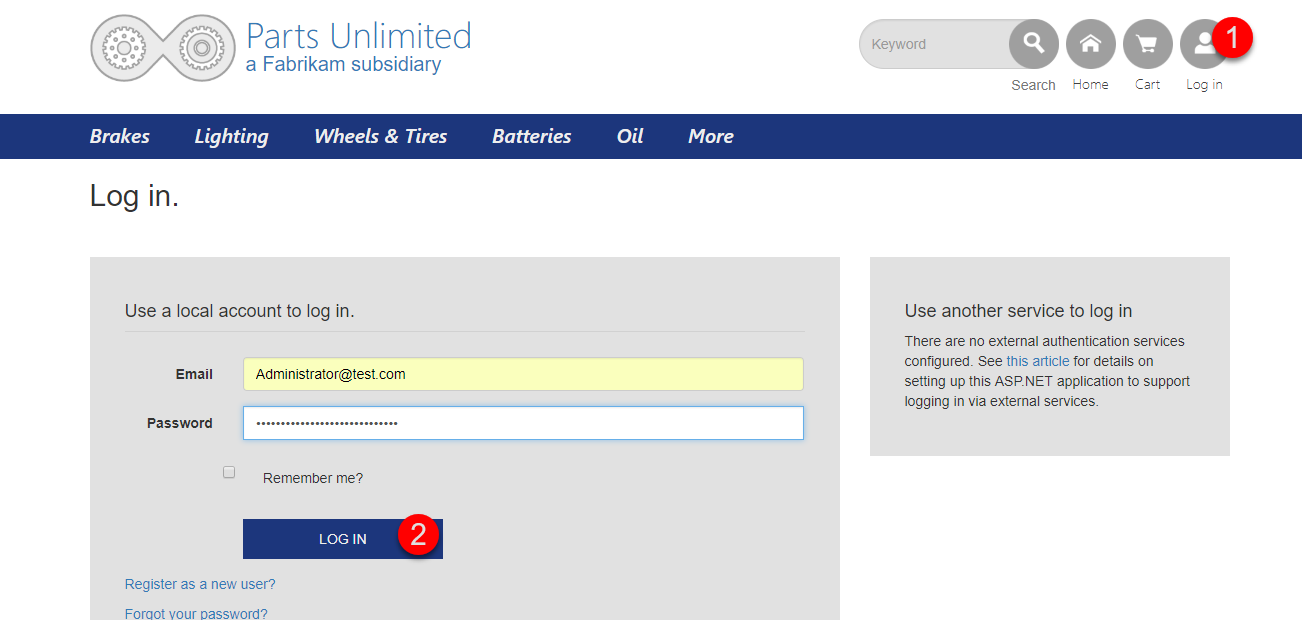Image resolution: width=1302 pixels, height=620 pixels.
Task: Browse the Batteries category
Action: point(532,136)
